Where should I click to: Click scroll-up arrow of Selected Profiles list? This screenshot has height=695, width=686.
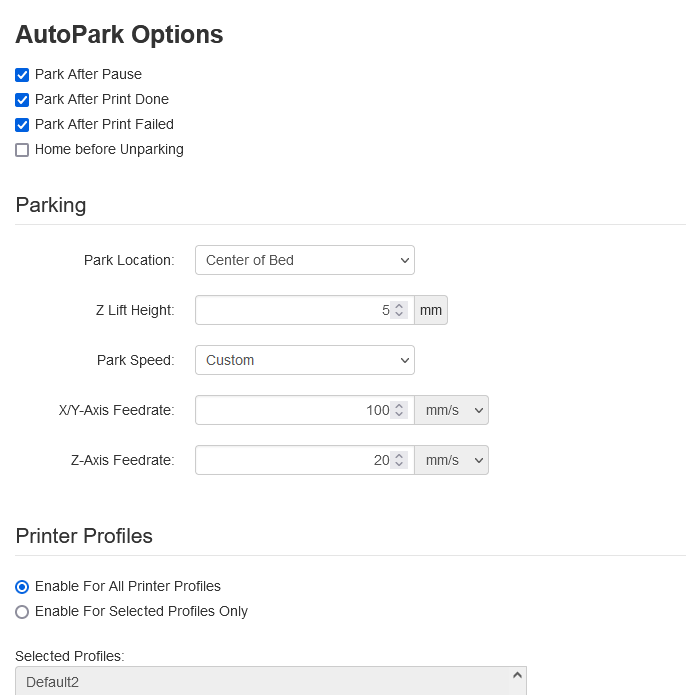click(517, 675)
